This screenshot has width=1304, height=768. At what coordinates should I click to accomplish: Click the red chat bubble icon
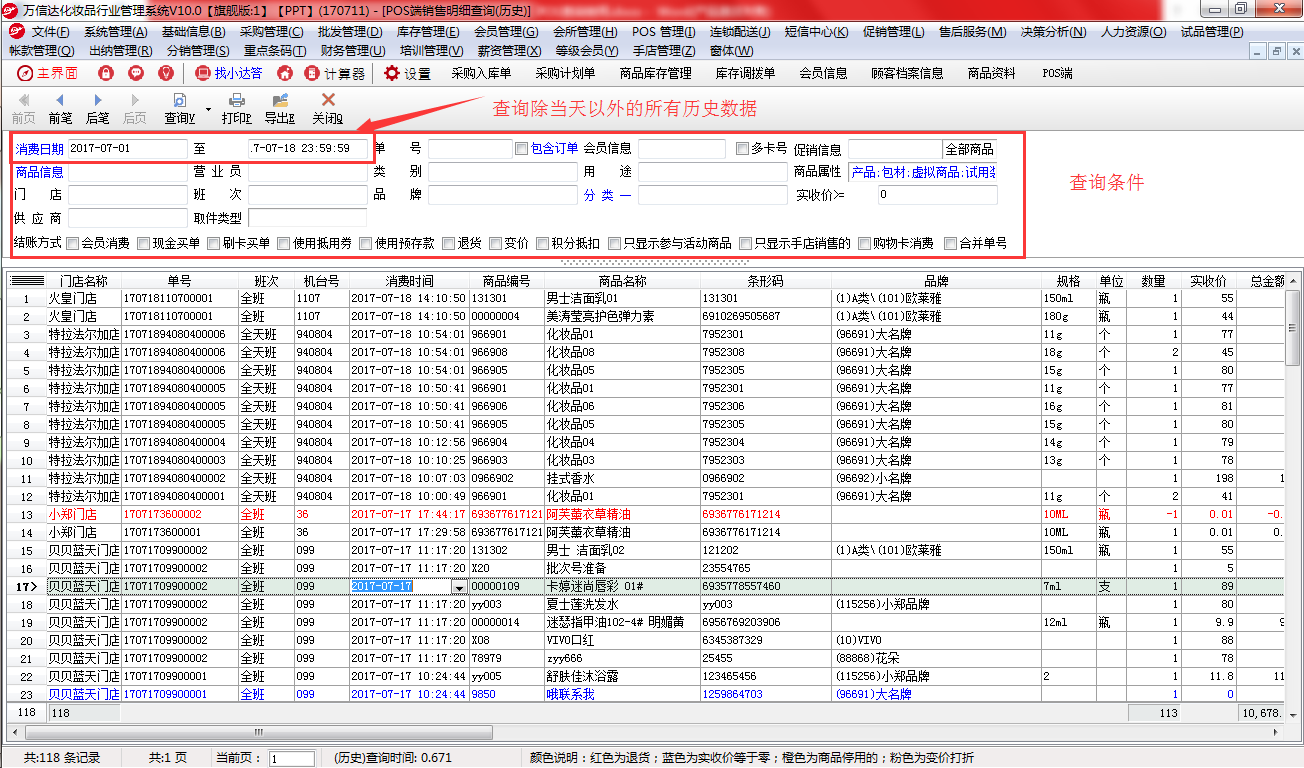click(x=136, y=73)
